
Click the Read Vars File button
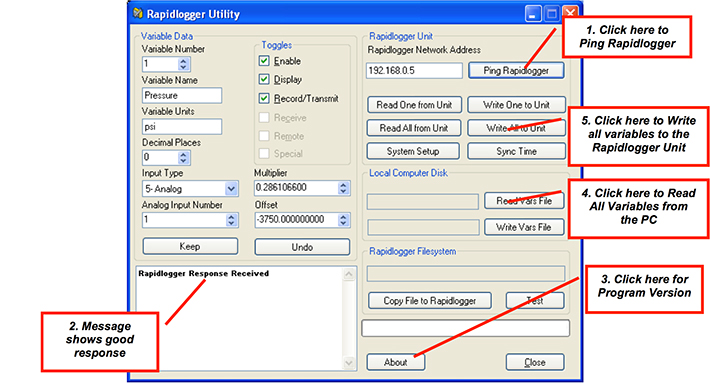524,201
